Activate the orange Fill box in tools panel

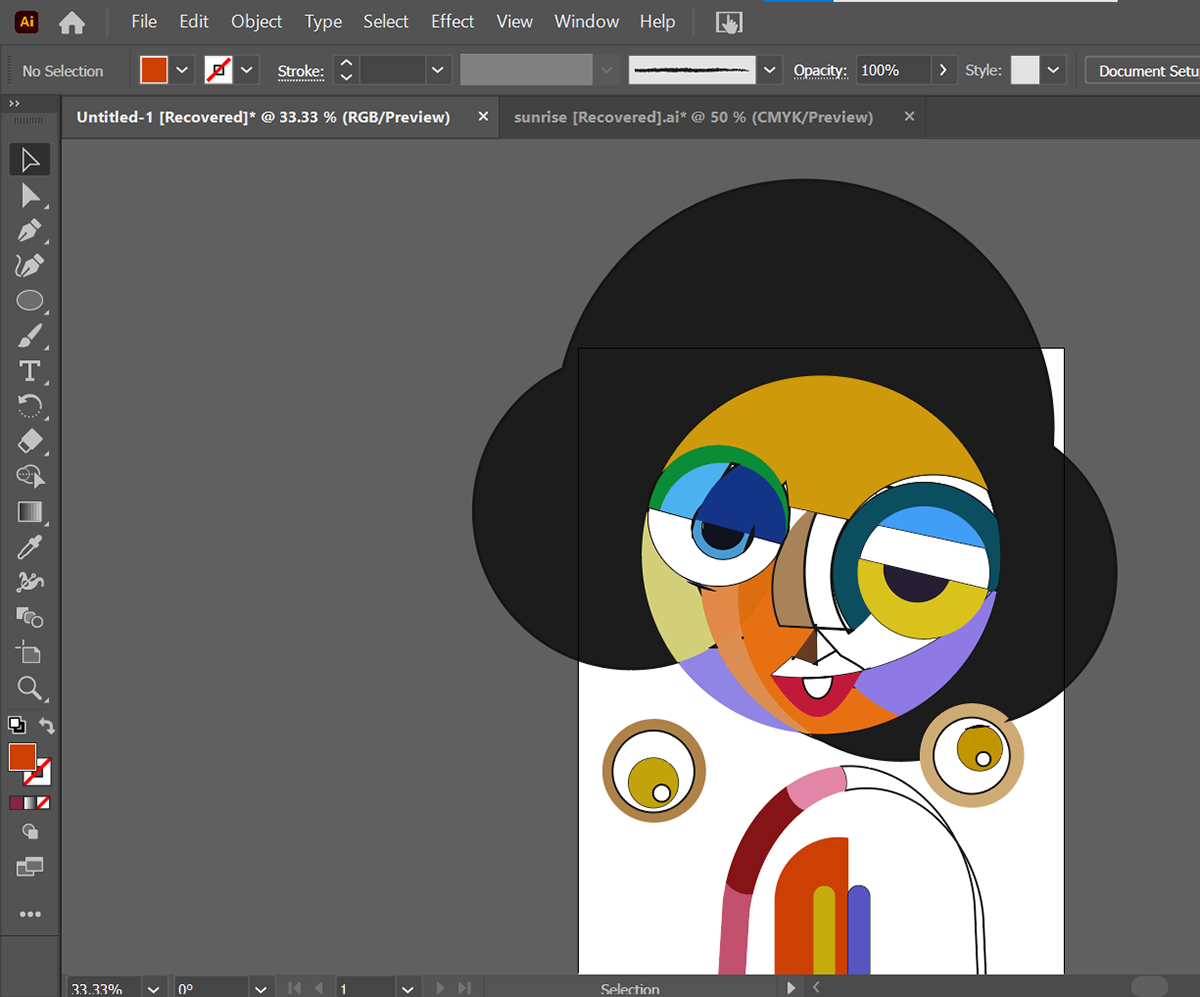pyautogui.click(x=22, y=757)
